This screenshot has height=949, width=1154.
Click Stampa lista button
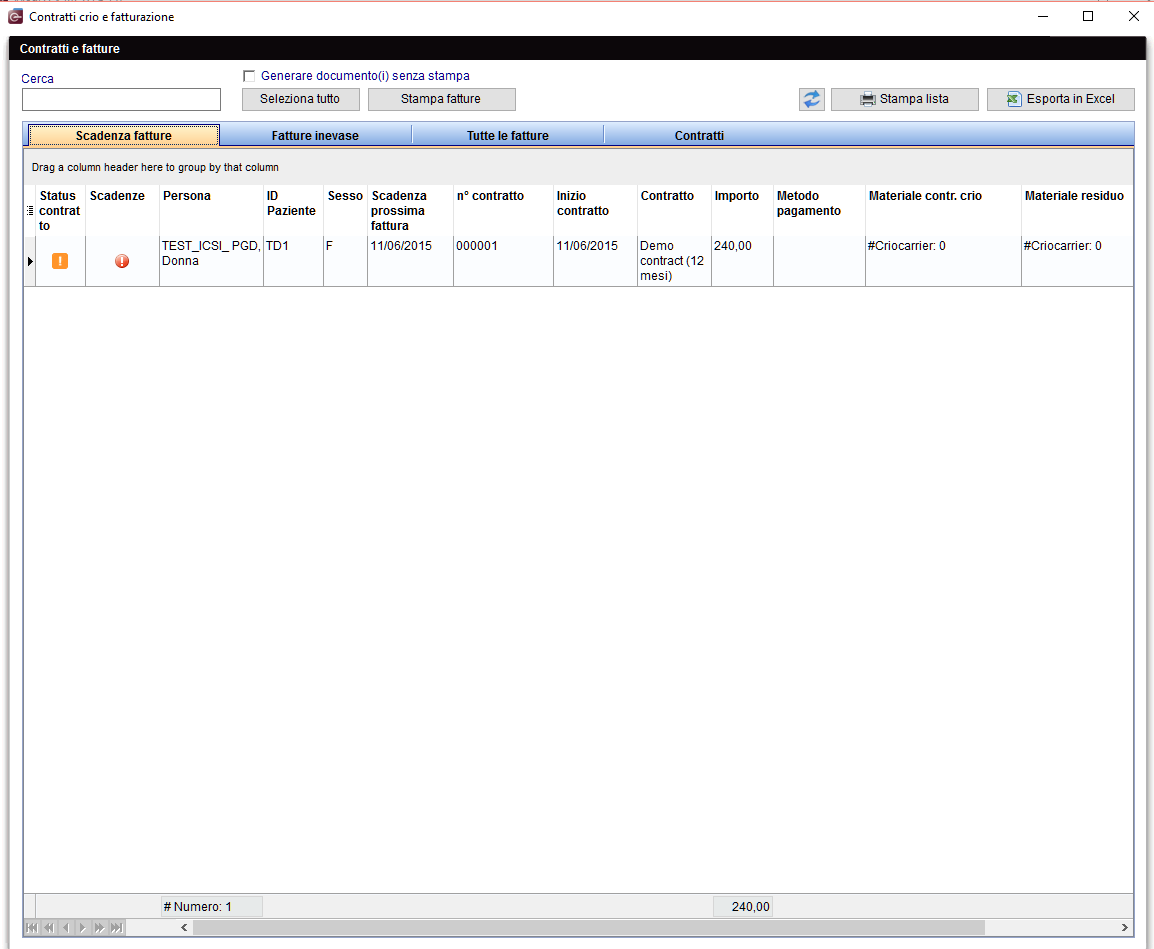click(905, 99)
